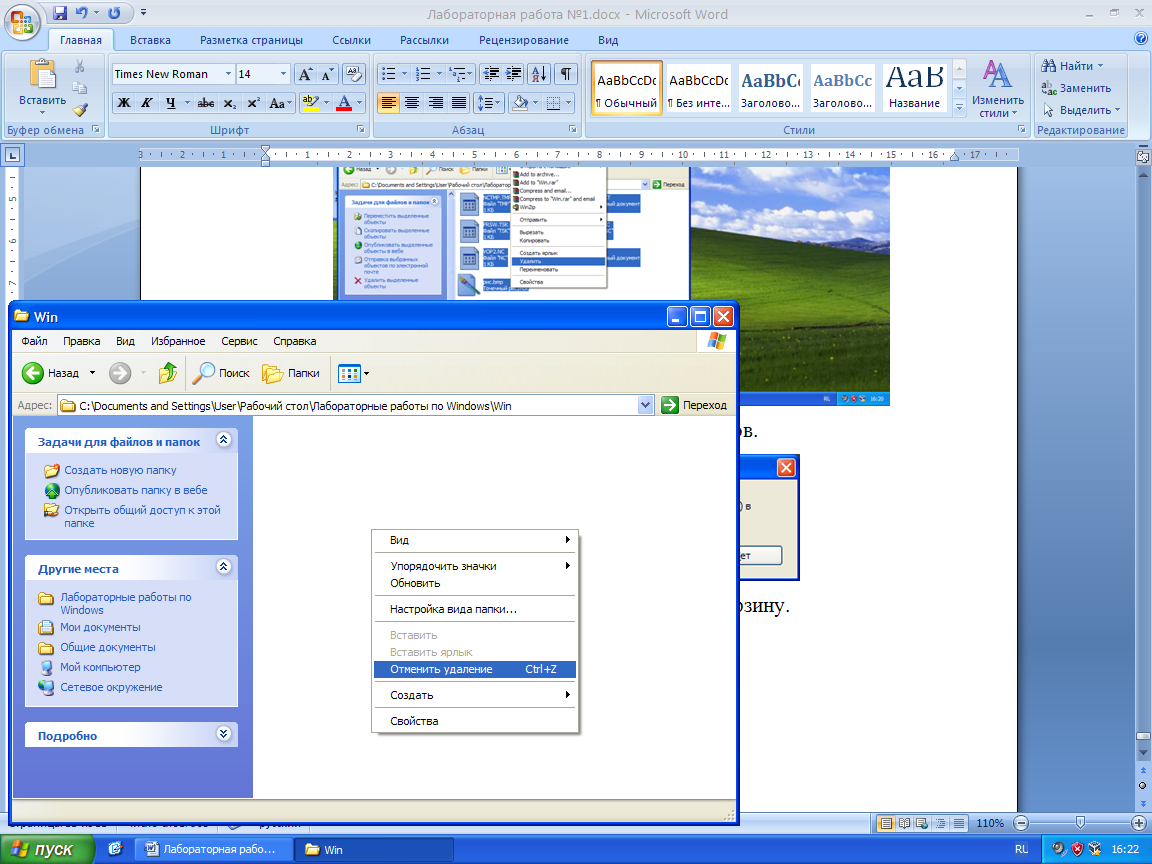Toggle bold (Ж) formatting

click(x=124, y=103)
